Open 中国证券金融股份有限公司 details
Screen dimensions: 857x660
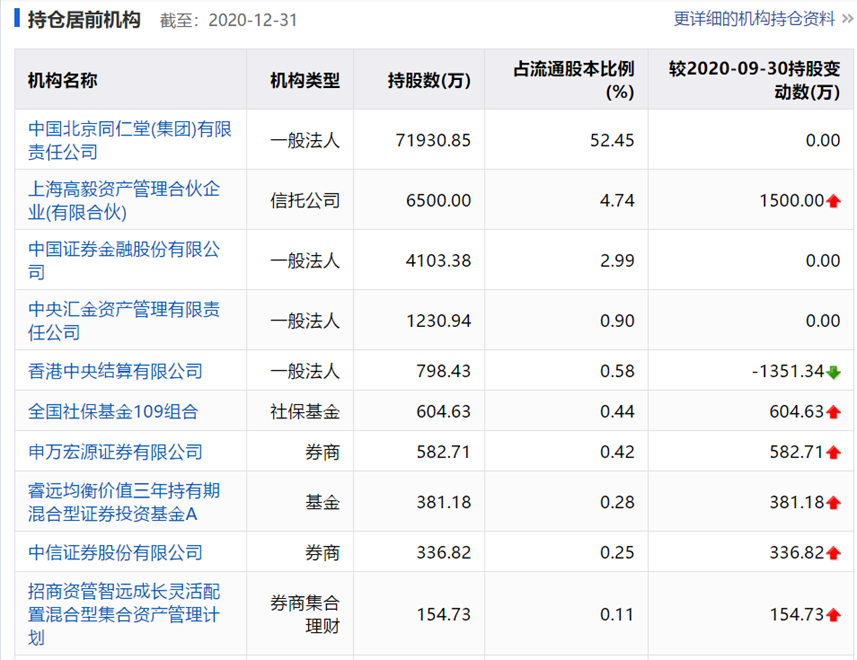(124, 260)
